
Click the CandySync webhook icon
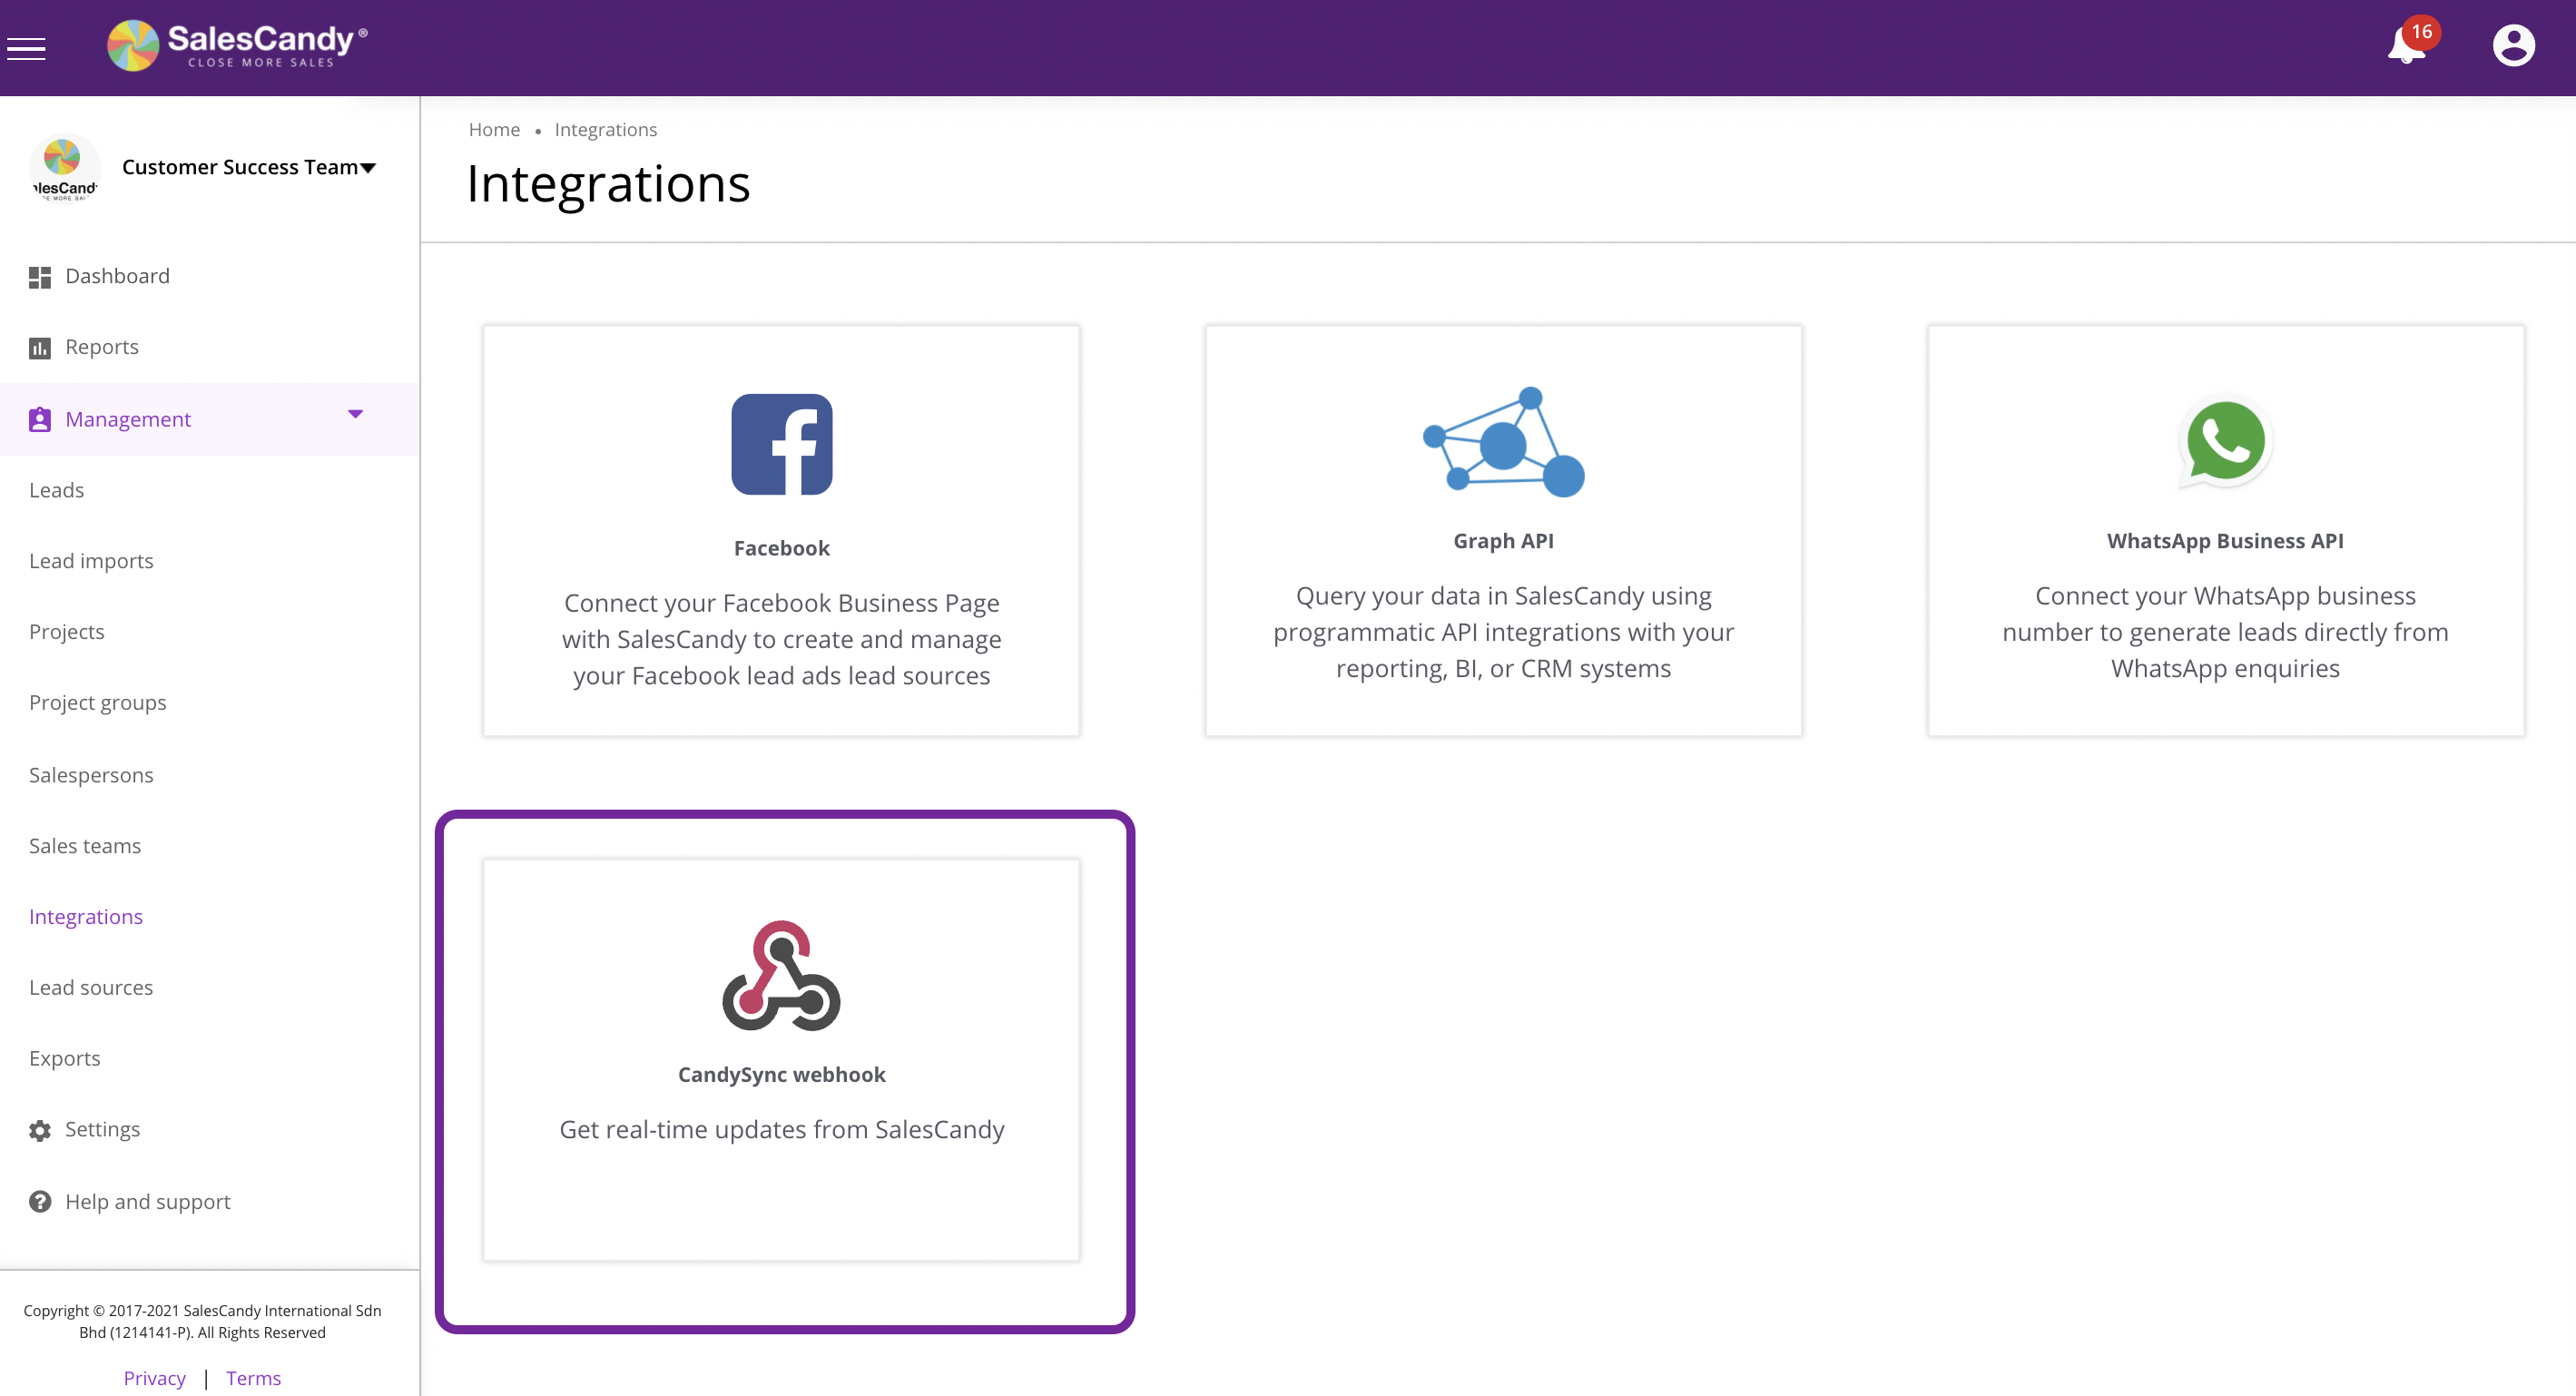[x=781, y=975]
